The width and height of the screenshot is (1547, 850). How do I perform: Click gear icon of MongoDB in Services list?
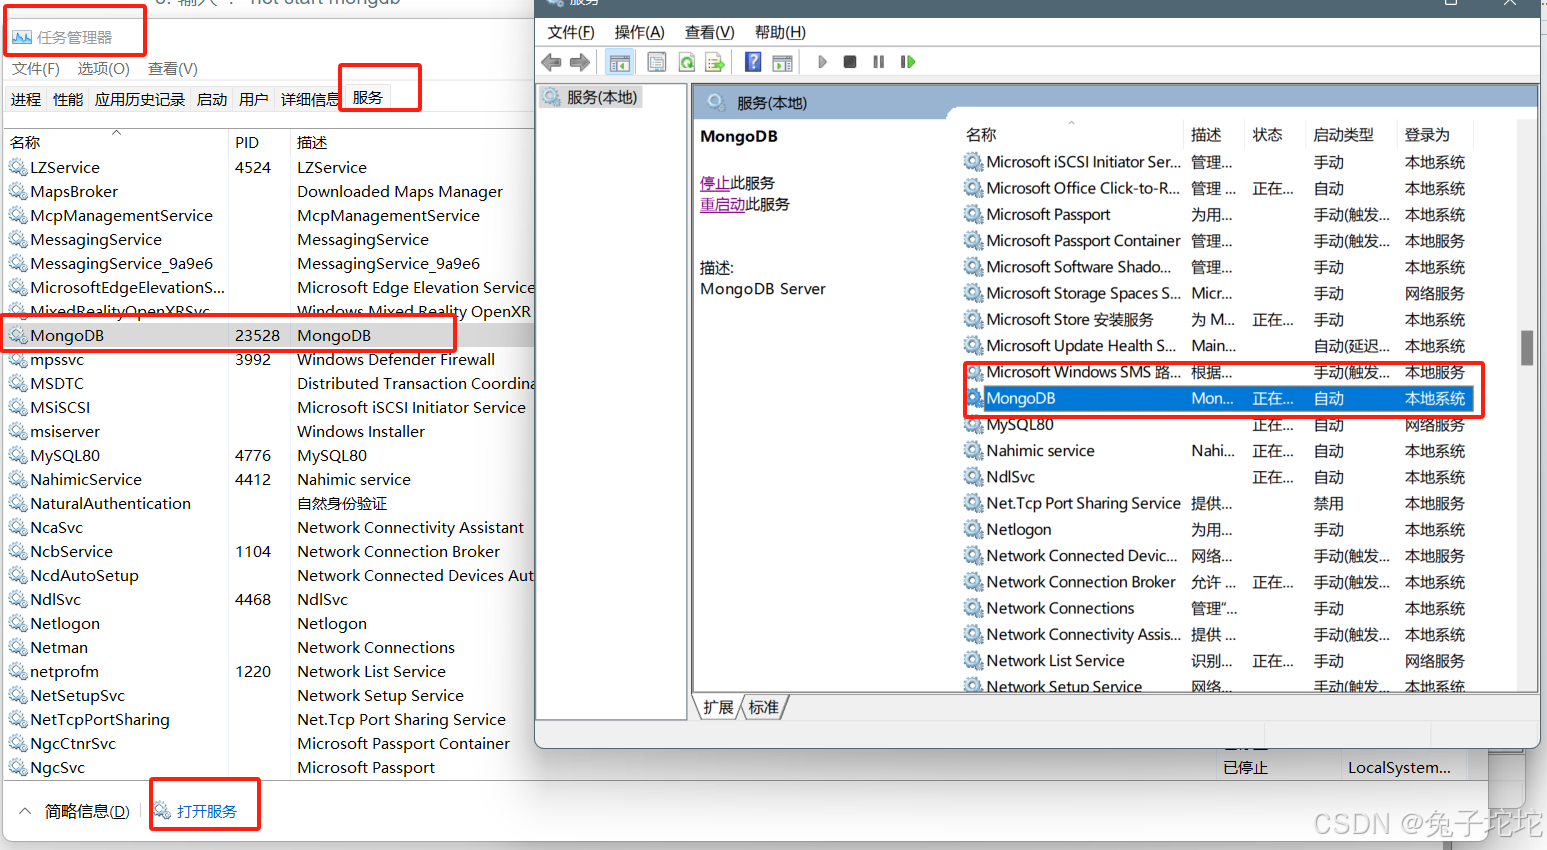(x=974, y=398)
